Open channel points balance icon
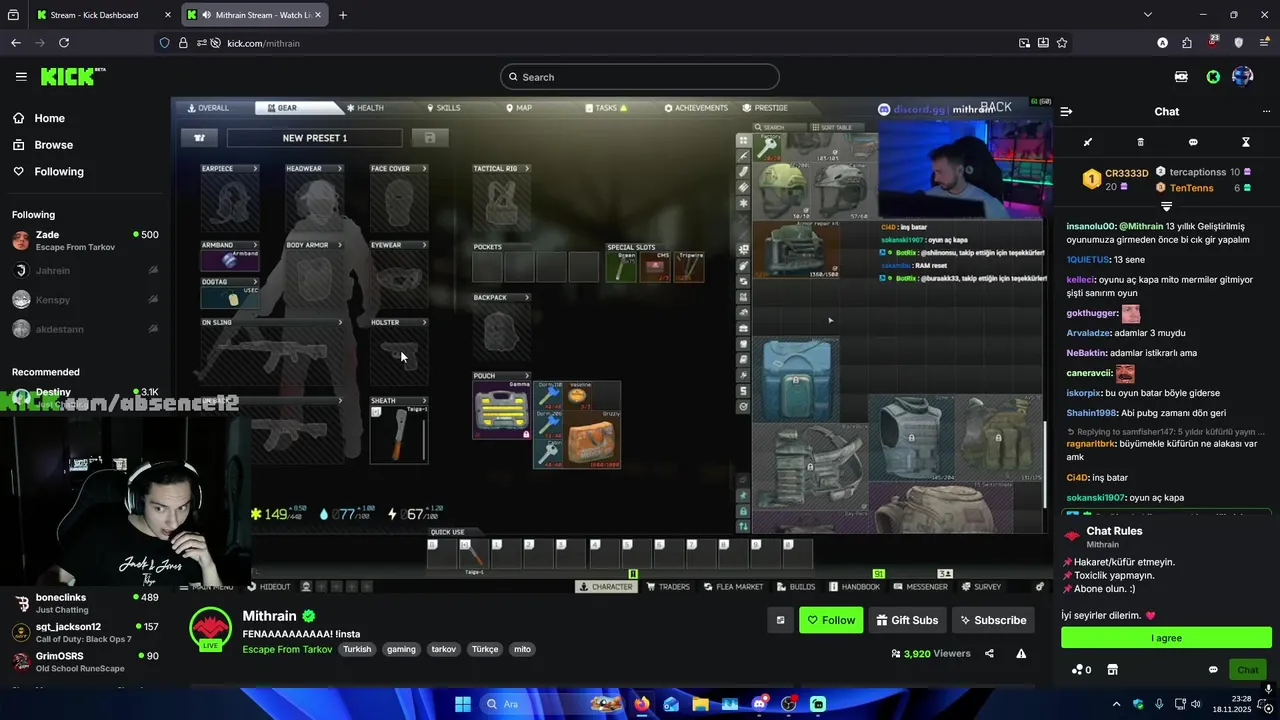This screenshot has height=720, width=1280. [1081, 669]
